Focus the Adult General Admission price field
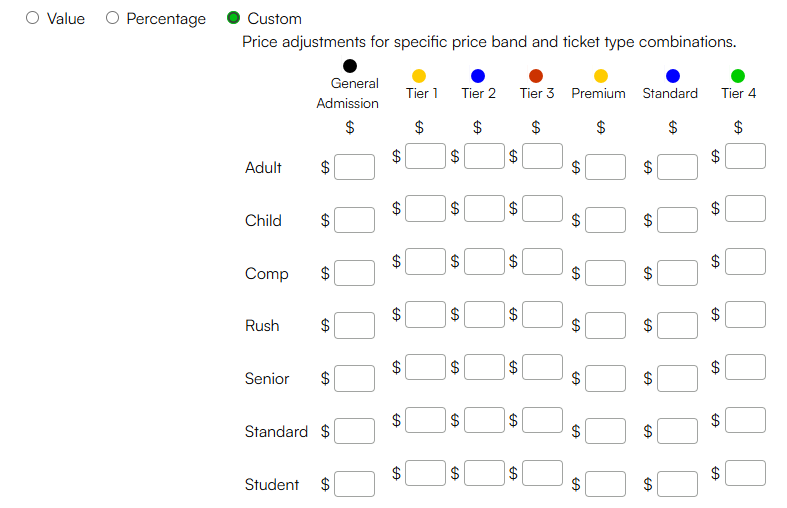This screenshot has height=508, width=787. (354, 167)
